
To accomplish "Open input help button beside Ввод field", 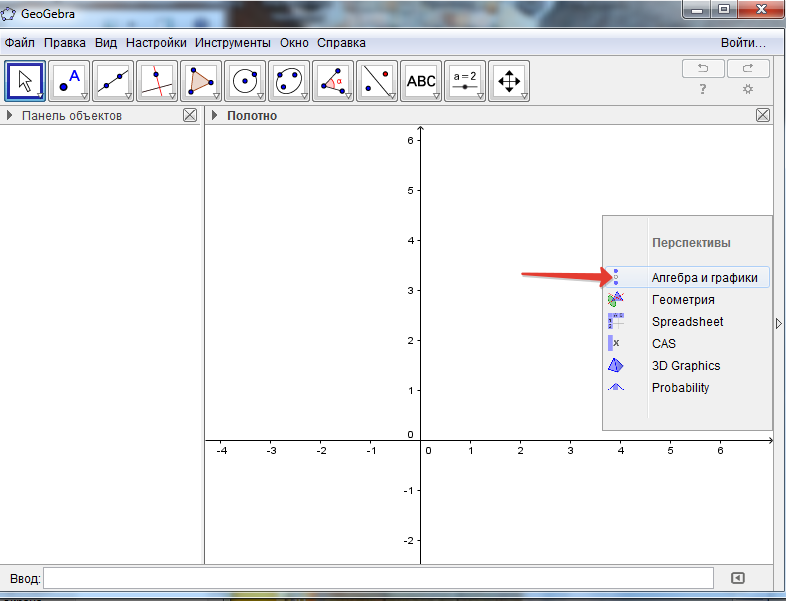I will 737,578.
